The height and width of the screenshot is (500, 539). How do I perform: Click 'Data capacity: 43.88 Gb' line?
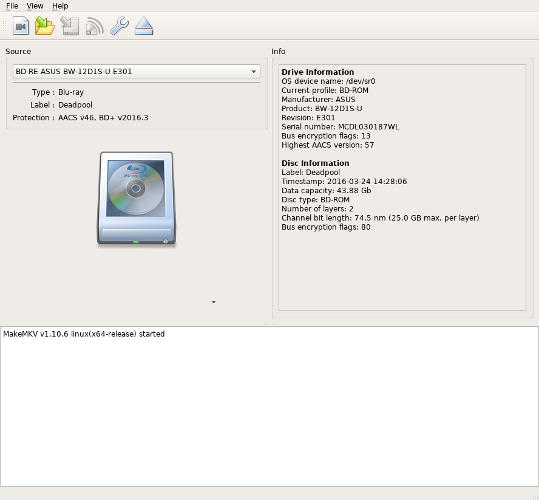tap(326, 191)
